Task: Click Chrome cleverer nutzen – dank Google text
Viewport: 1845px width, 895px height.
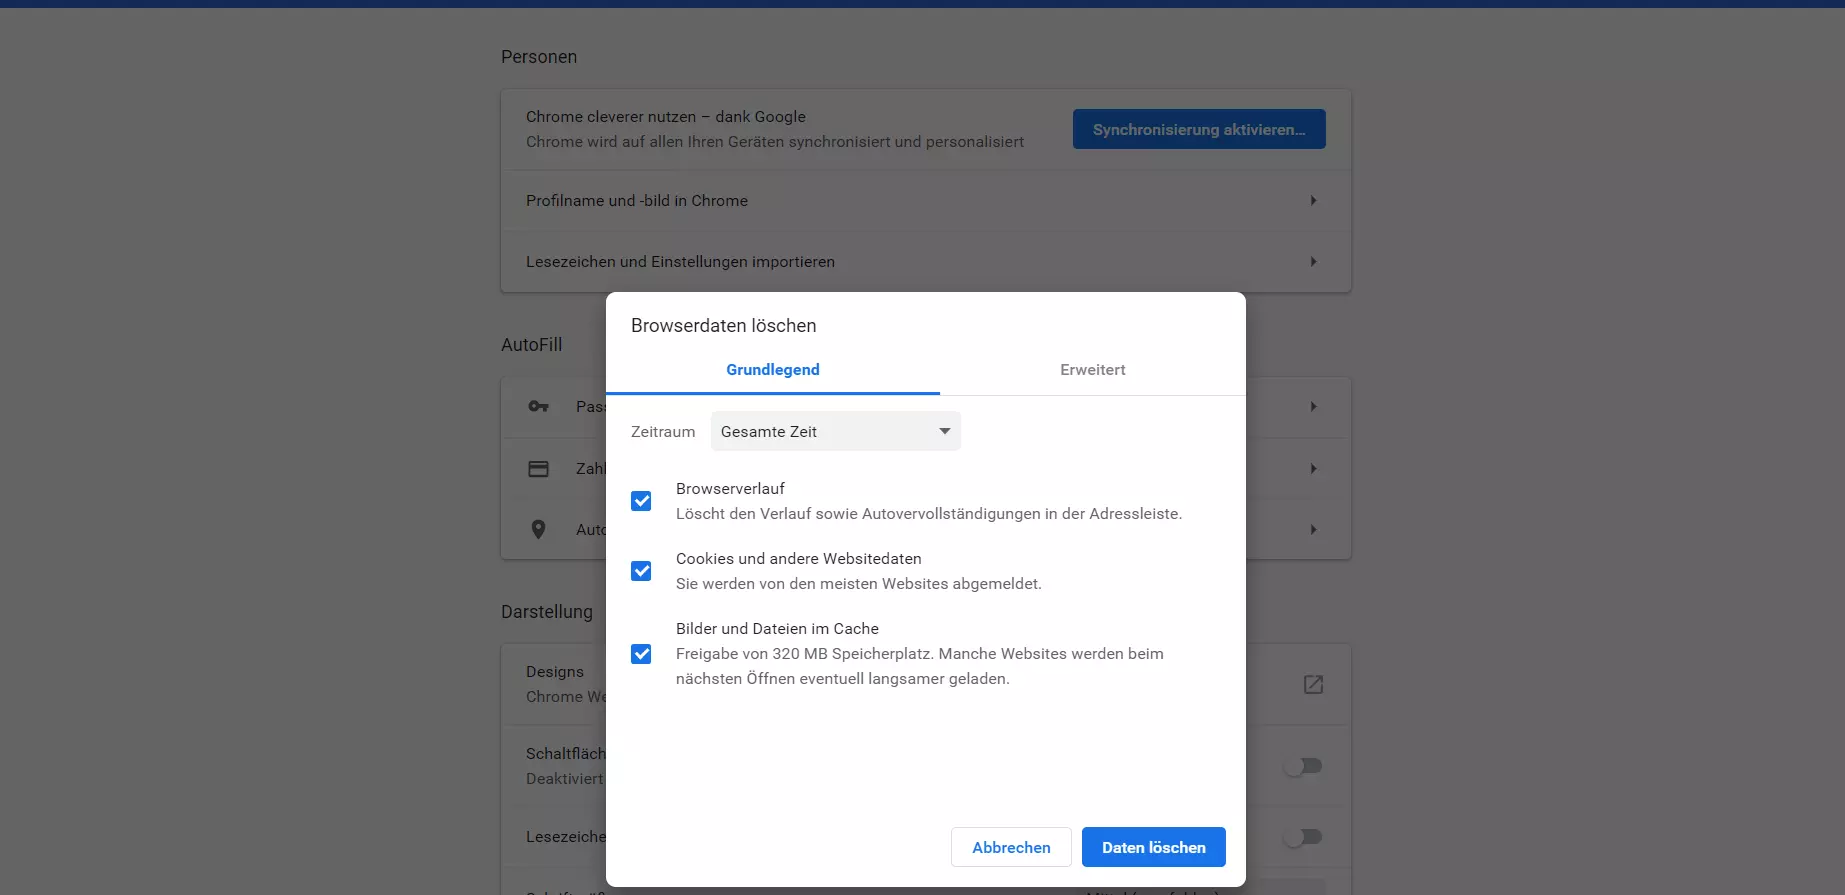Action: [x=666, y=116]
